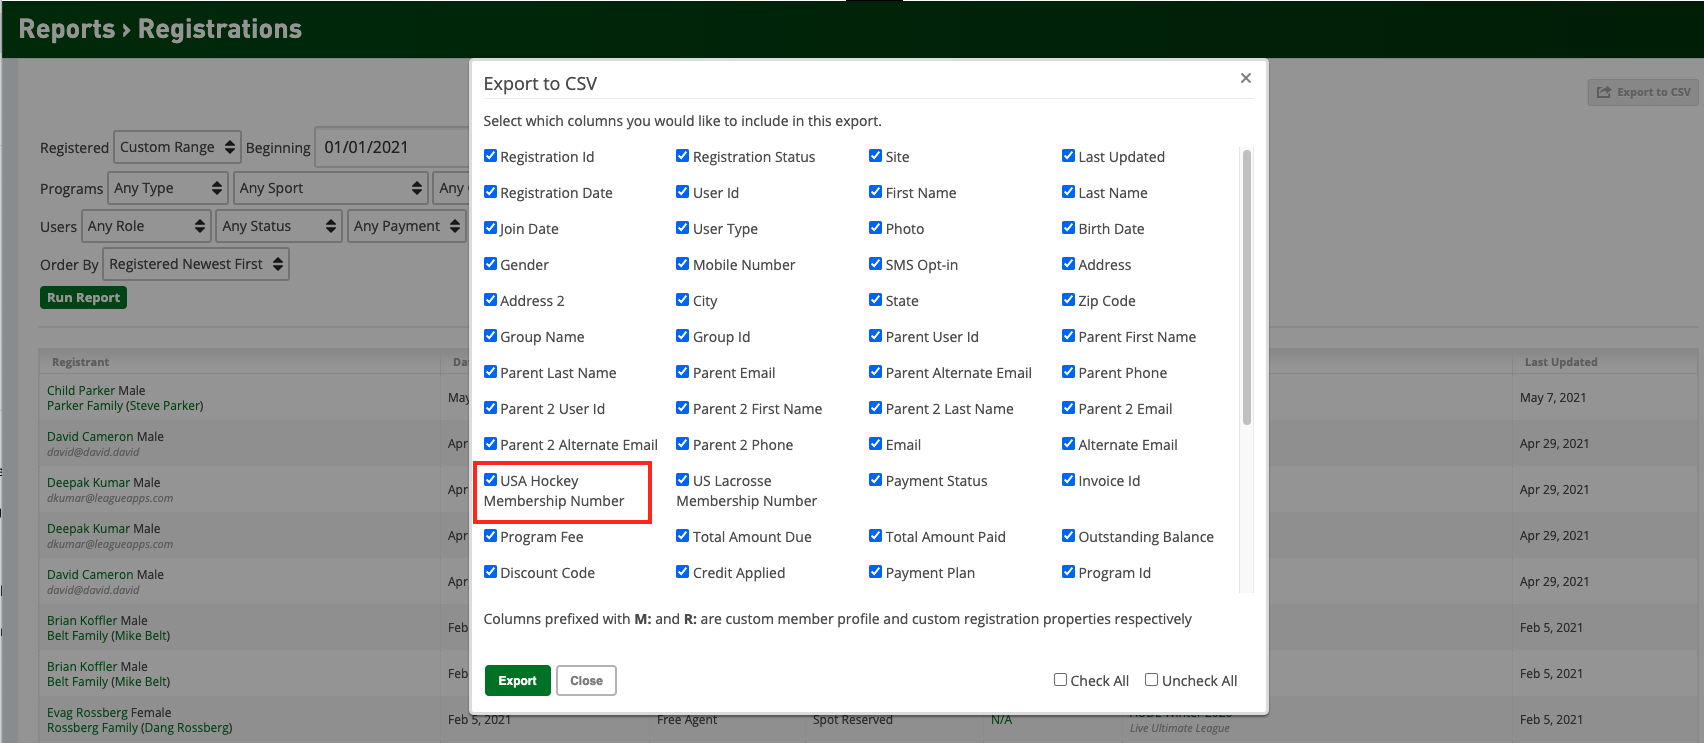The width and height of the screenshot is (1704, 743).
Task: Open the Any Payment dropdown
Action: point(407,226)
